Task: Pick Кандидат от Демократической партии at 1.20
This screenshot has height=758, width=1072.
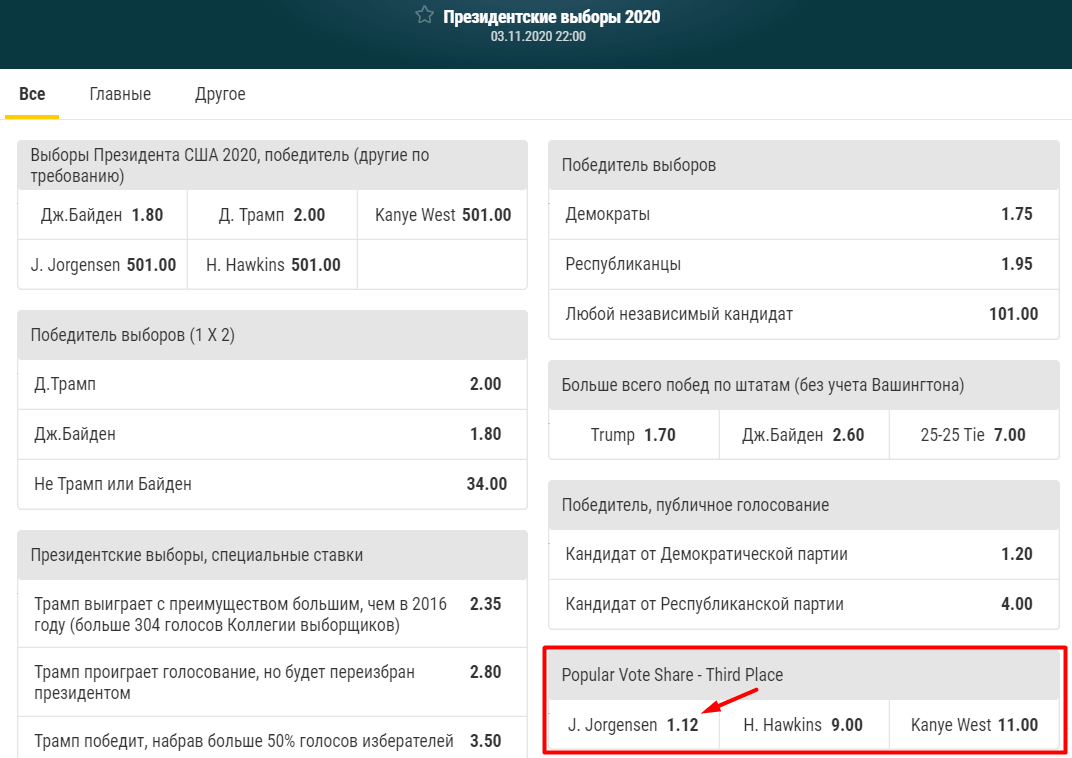Action: [804, 554]
